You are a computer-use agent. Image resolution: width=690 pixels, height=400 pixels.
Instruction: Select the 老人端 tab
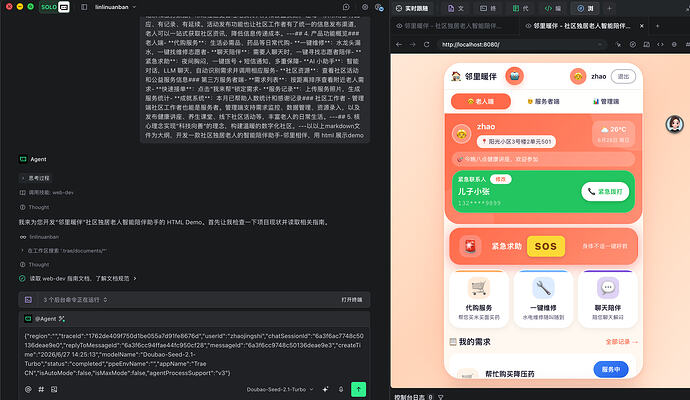[x=481, y=101]
